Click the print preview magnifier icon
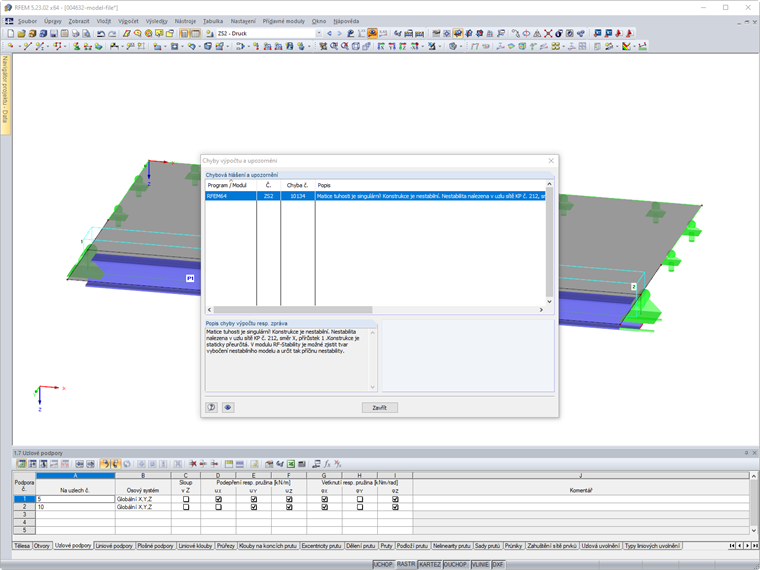 pos(86,33)
